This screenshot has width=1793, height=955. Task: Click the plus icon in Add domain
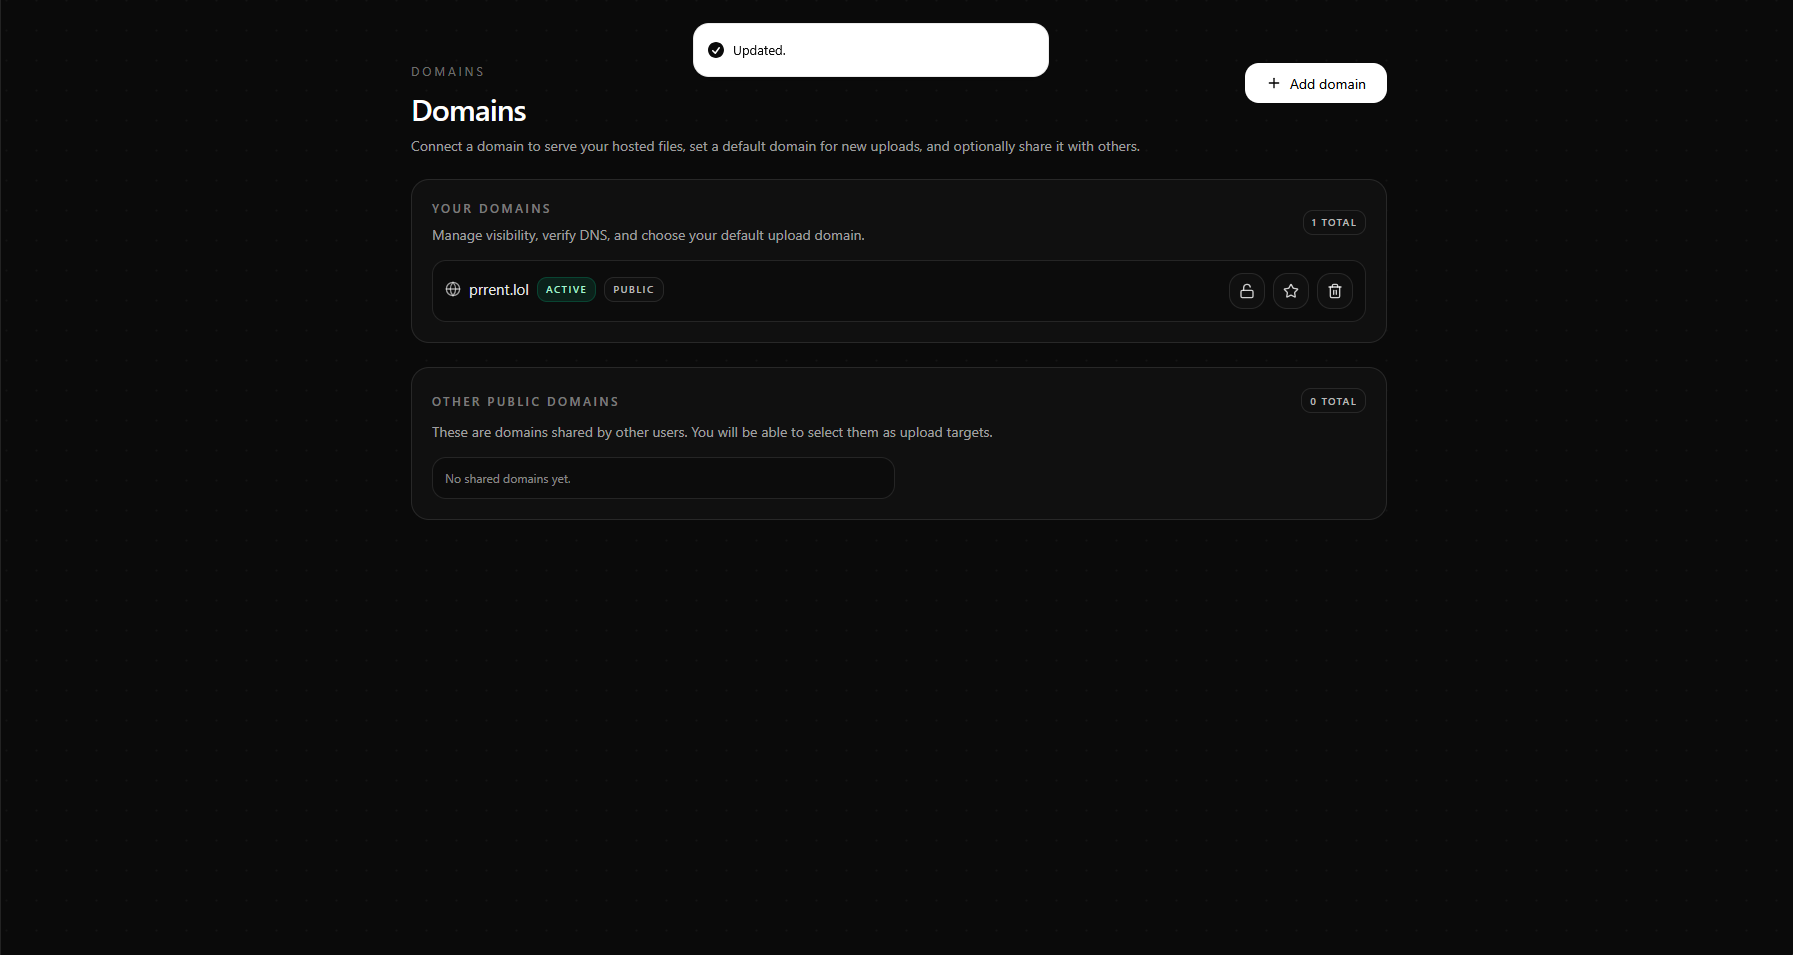point(1273,83)
